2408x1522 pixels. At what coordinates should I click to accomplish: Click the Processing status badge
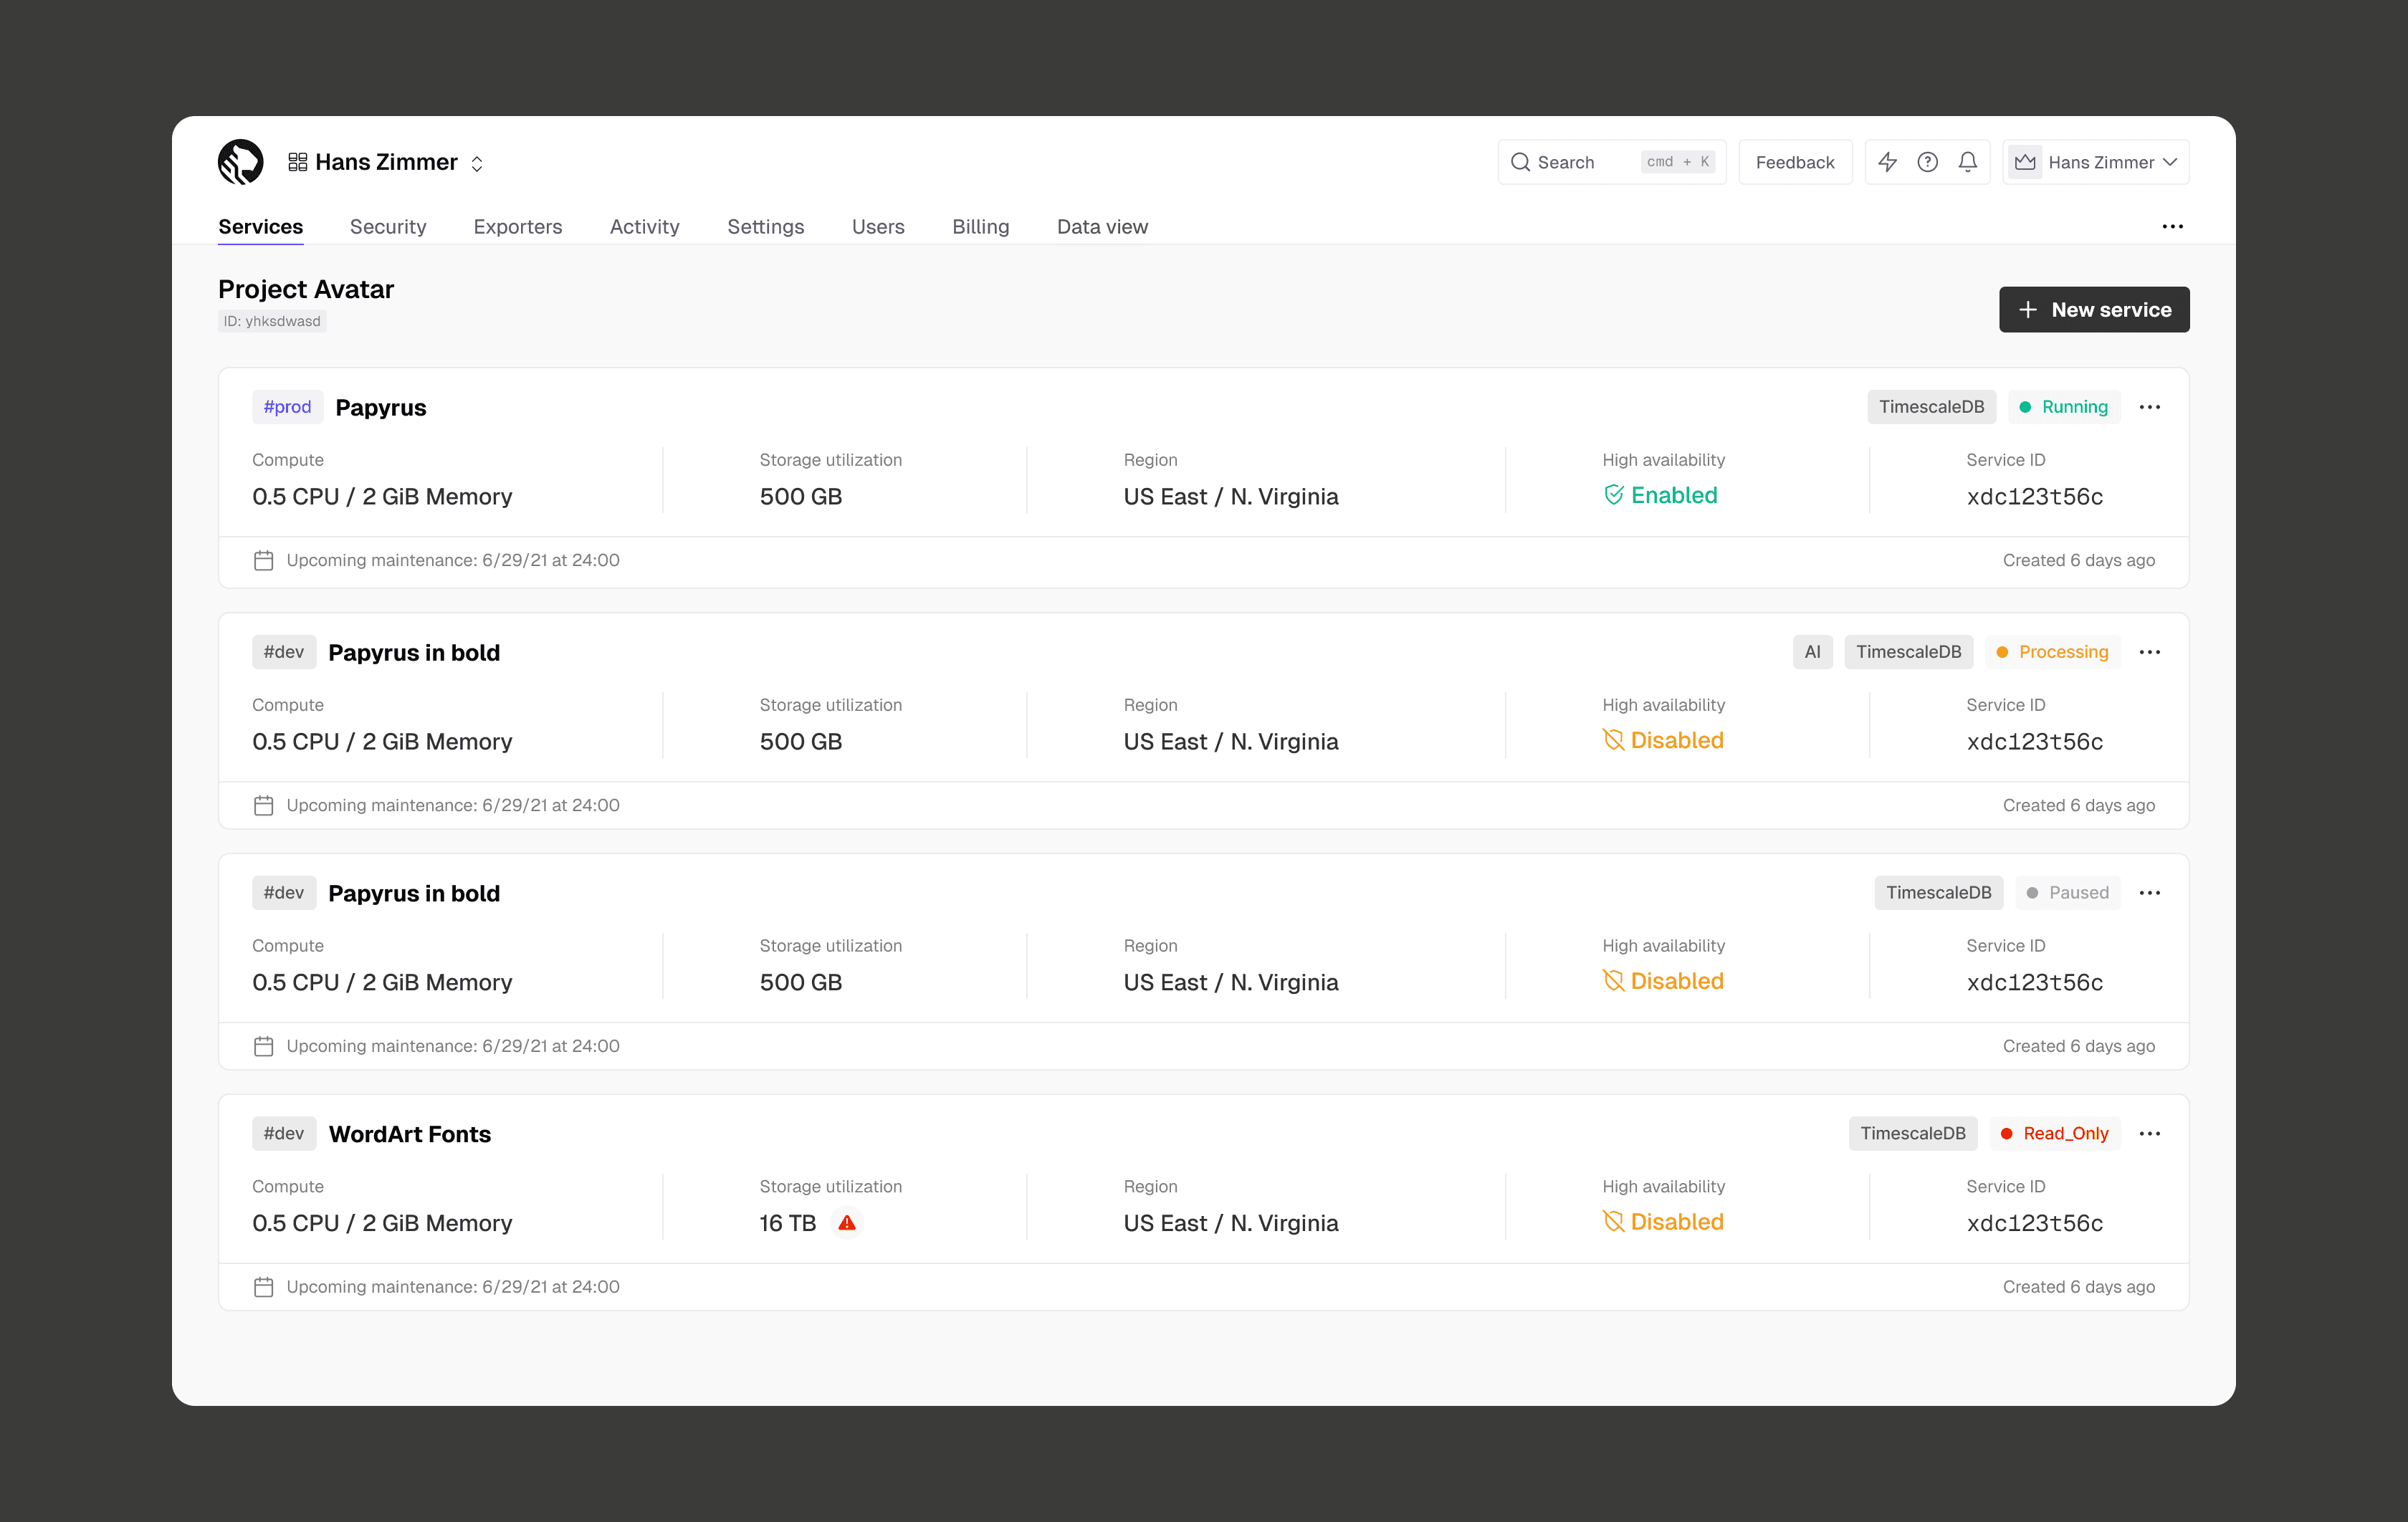click(2053, 652)
